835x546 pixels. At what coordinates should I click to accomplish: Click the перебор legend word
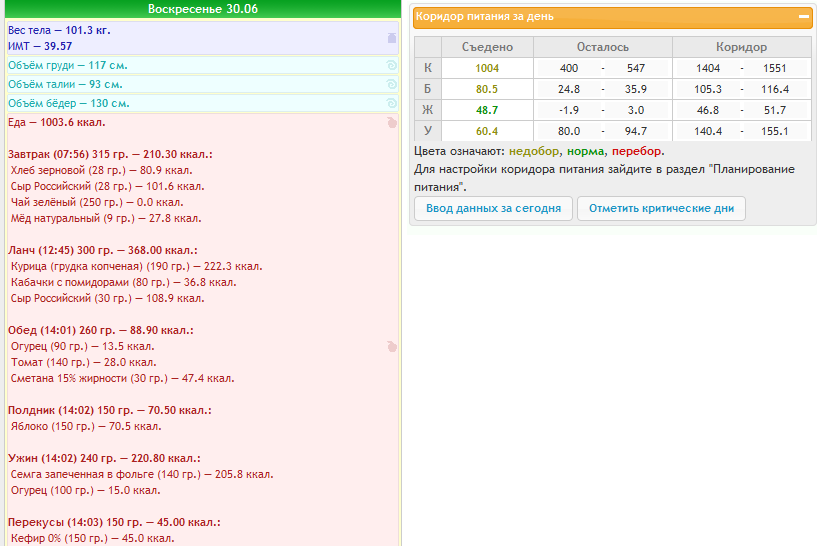(x=636, y=151)
